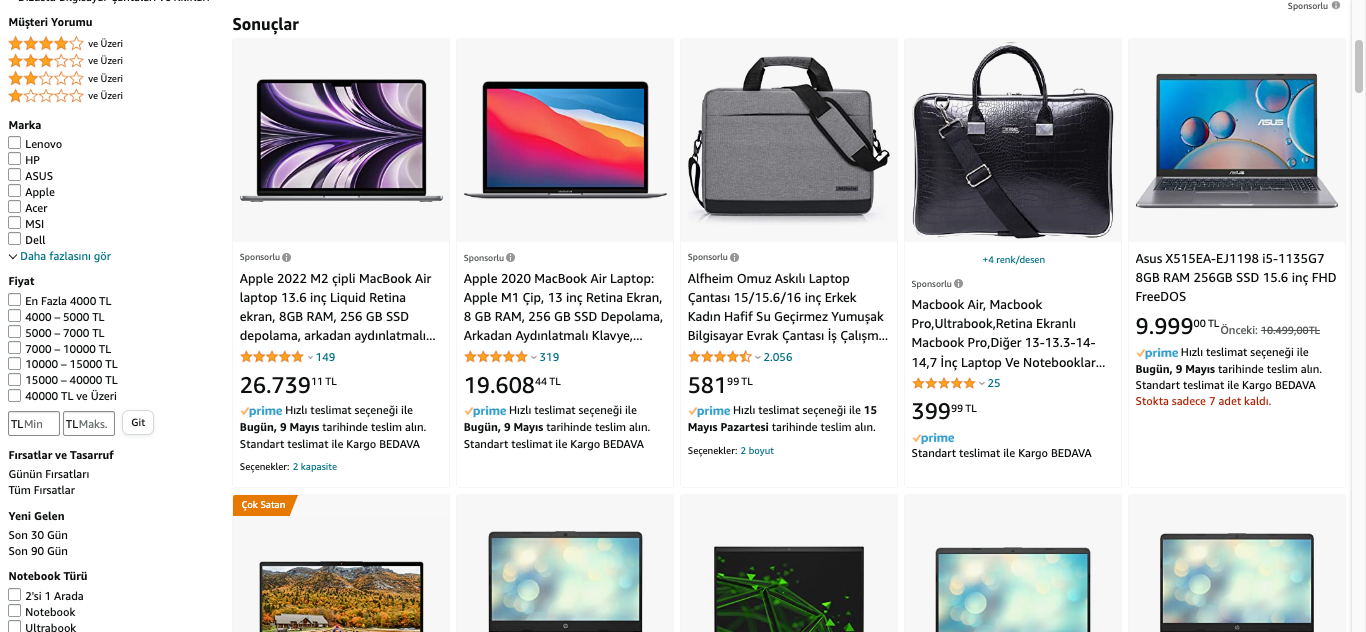Click Sponsorlu info icon under MacBook Air M2

[287, 258]
